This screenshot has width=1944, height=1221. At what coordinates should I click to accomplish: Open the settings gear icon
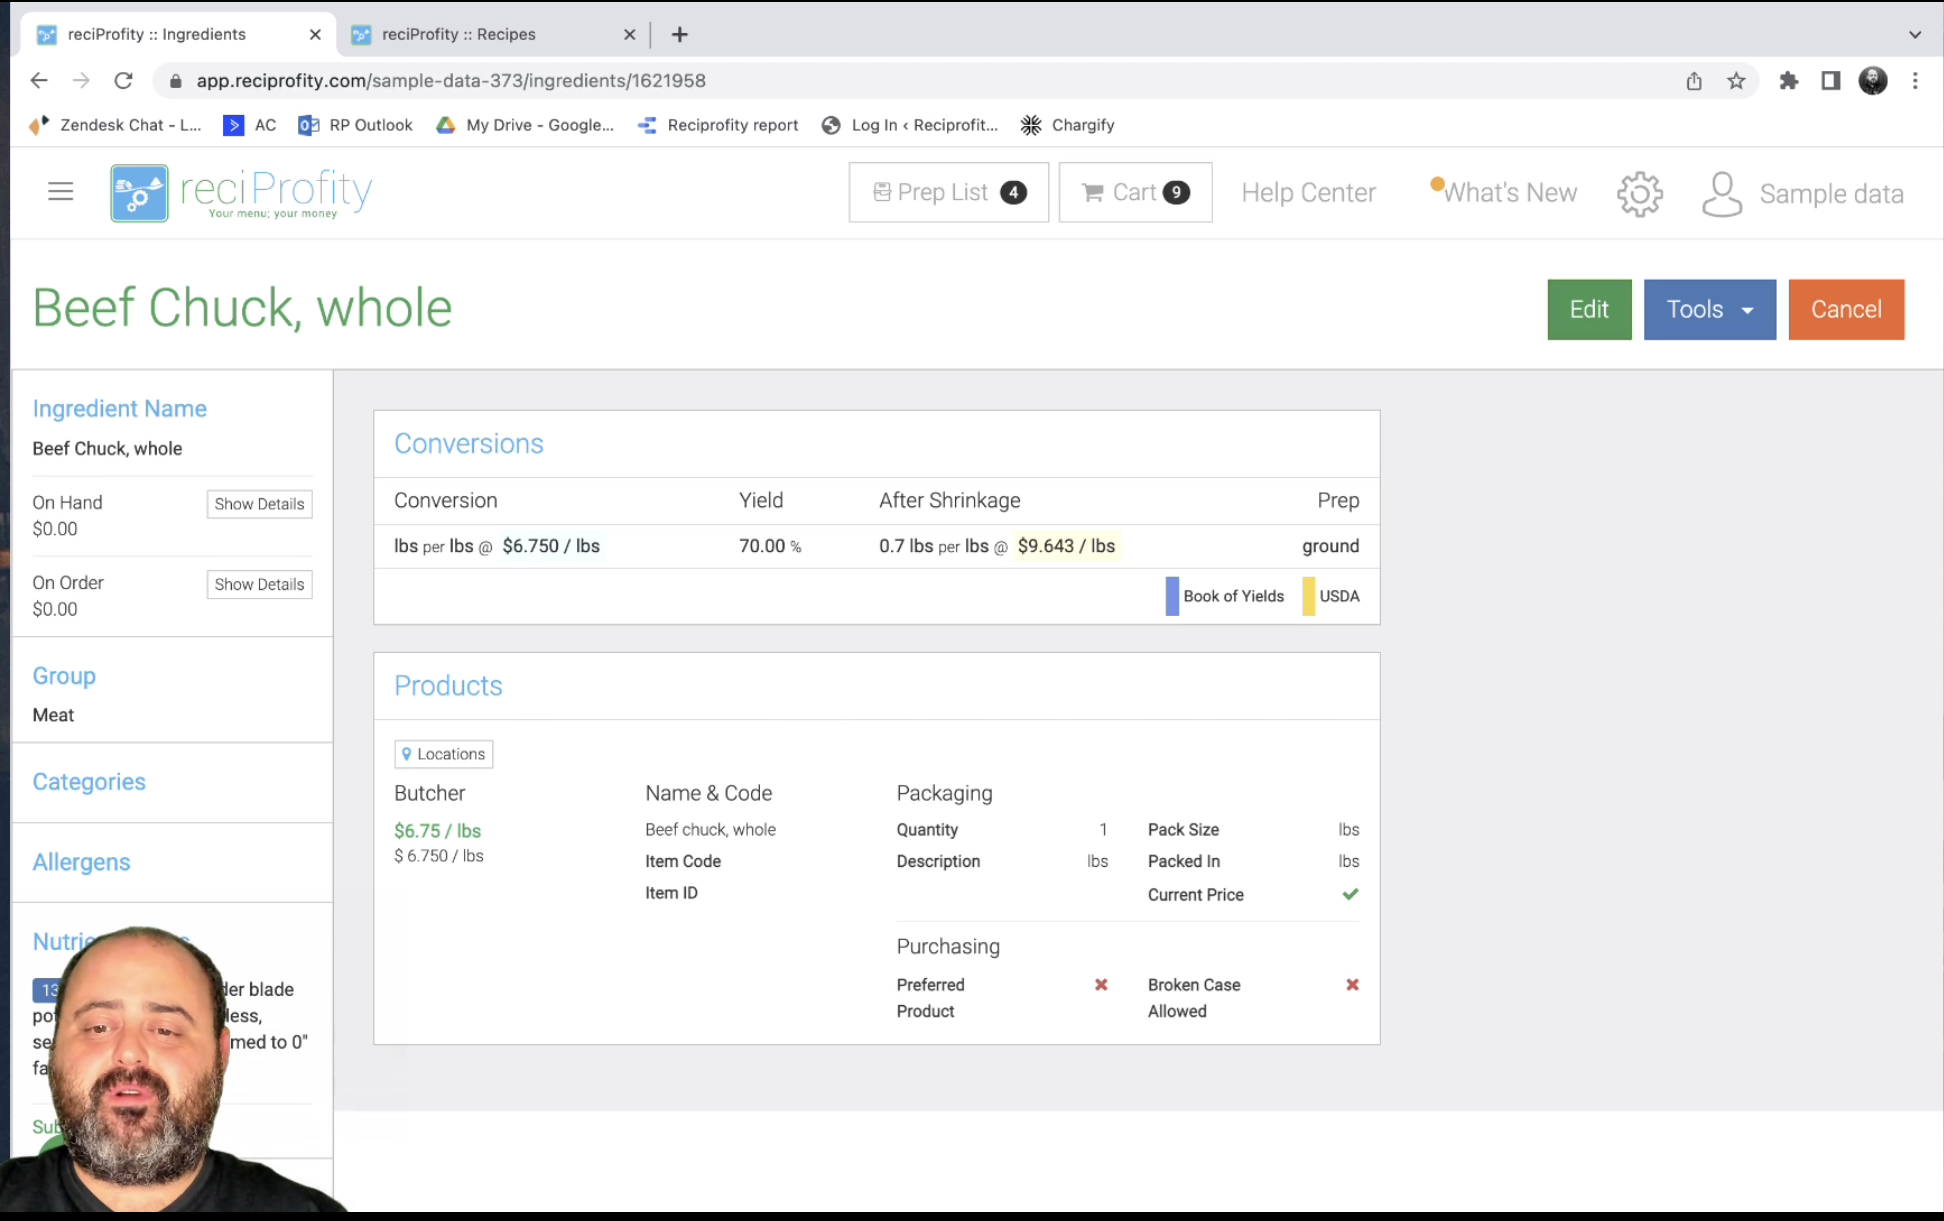tap(1639, 193)
